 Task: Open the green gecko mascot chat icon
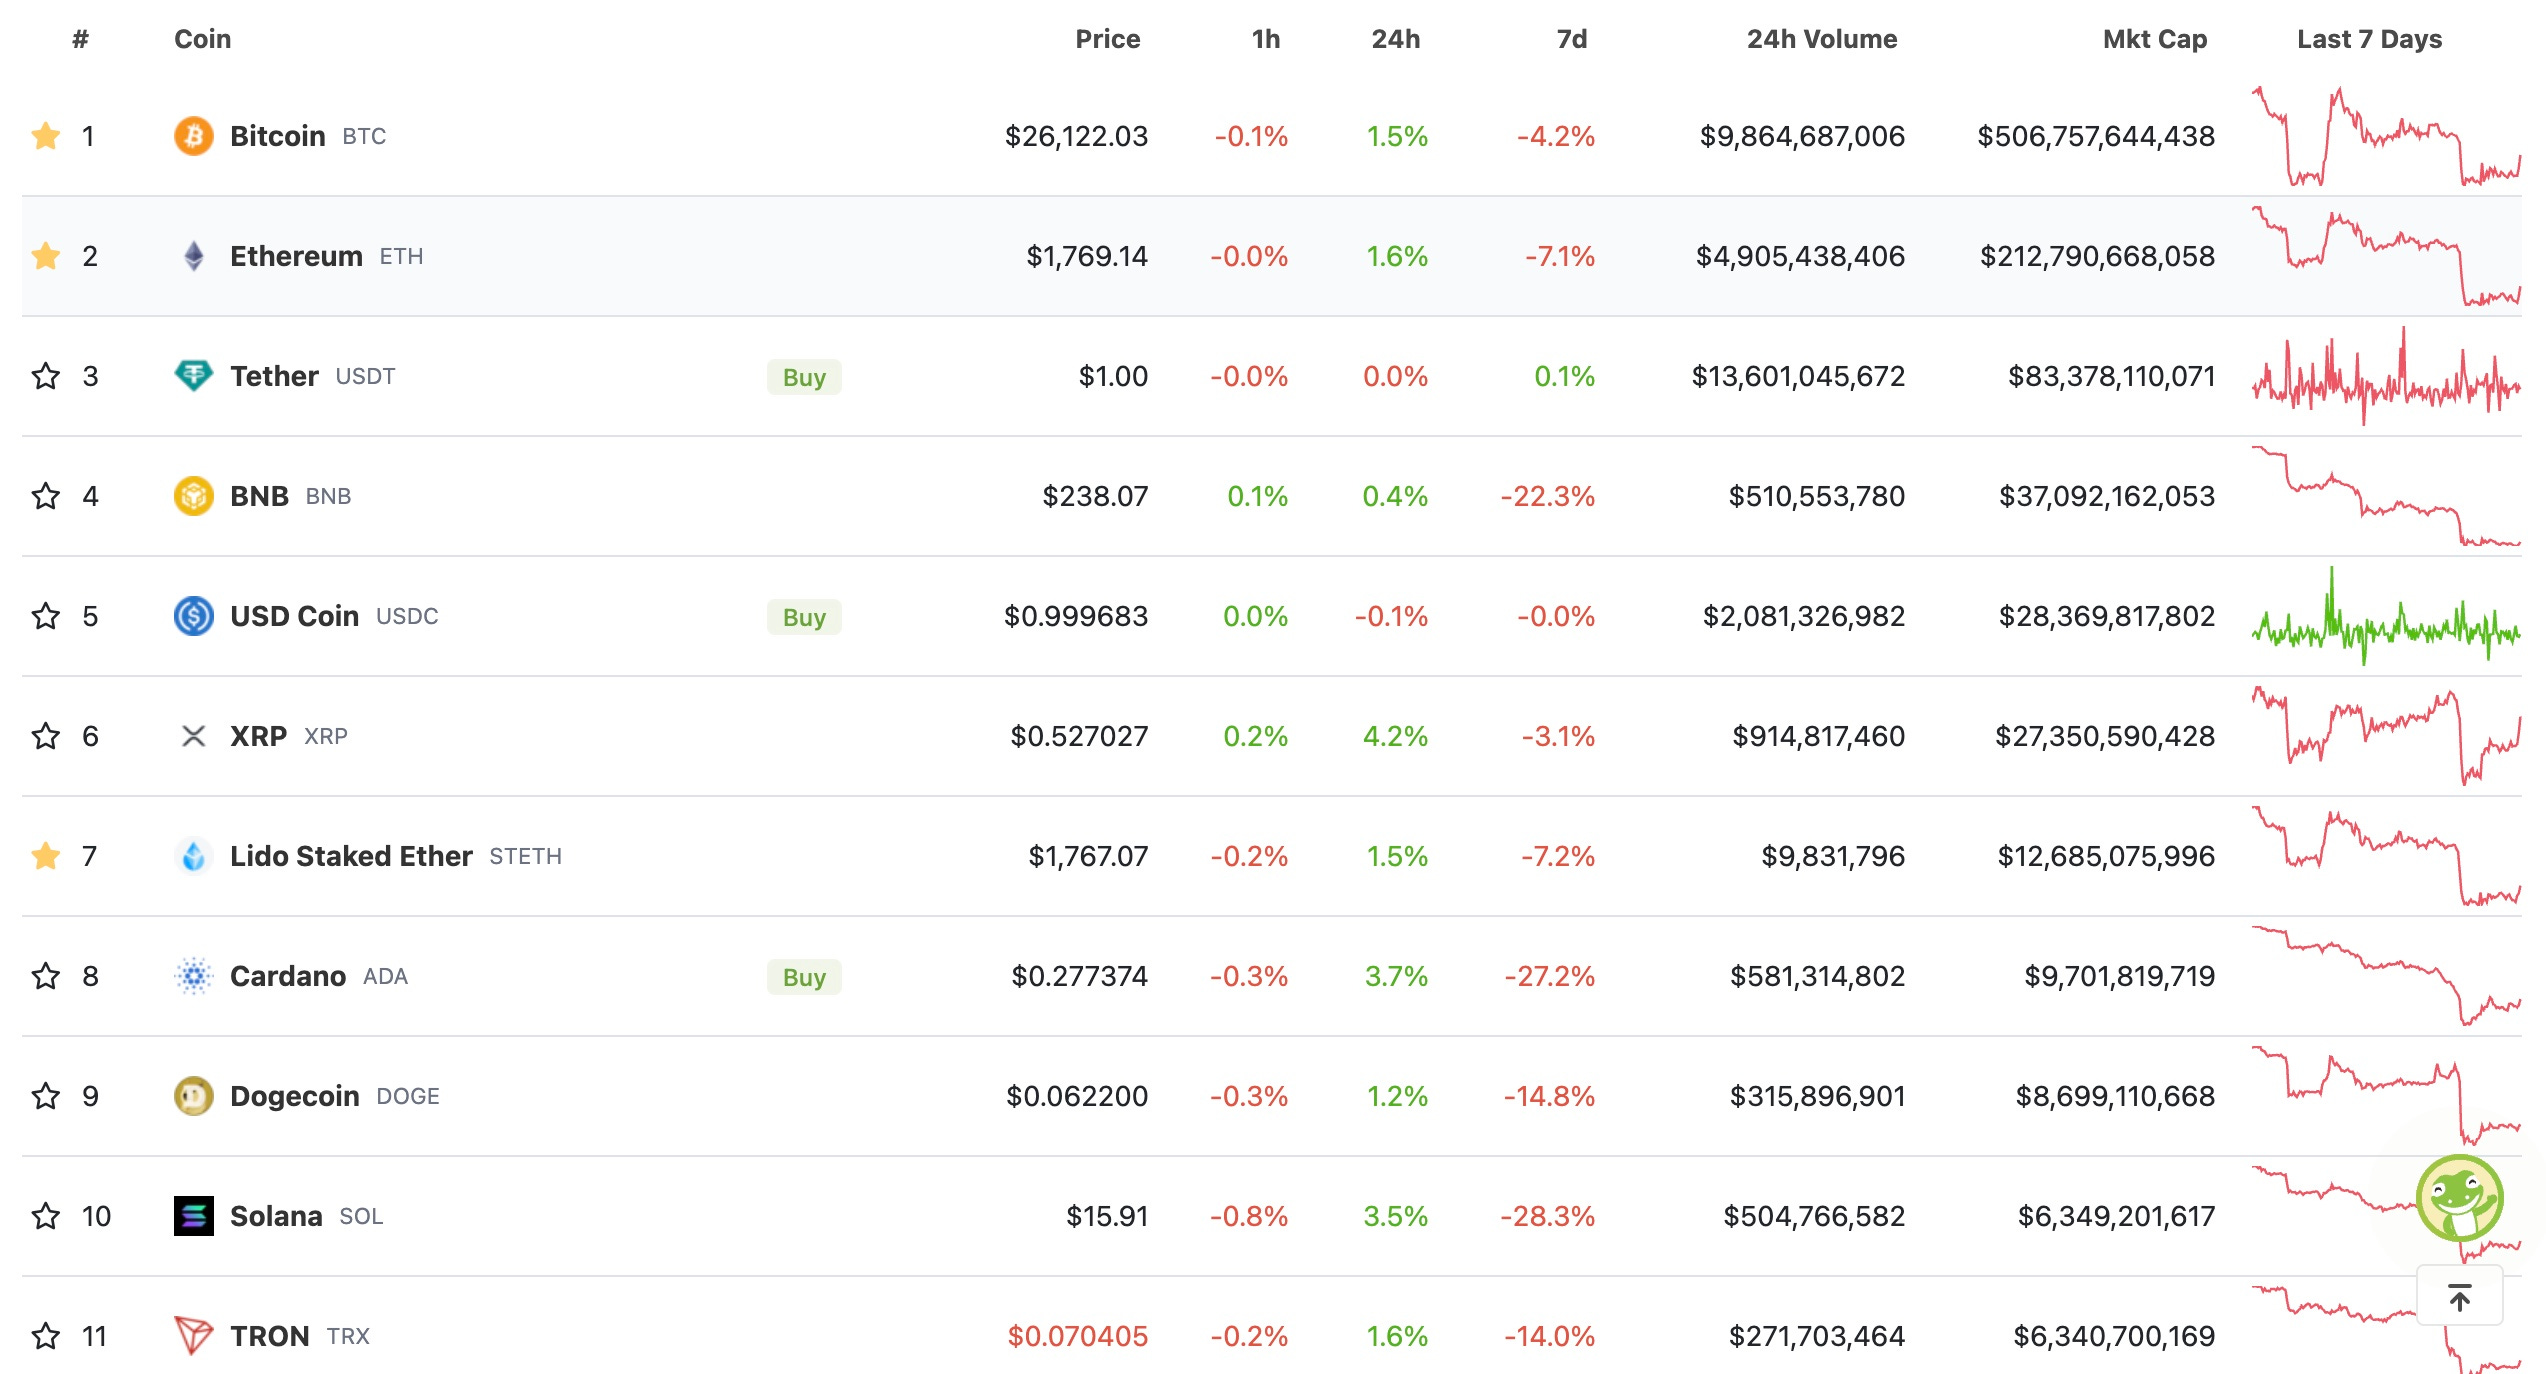coord(2460,1198)
